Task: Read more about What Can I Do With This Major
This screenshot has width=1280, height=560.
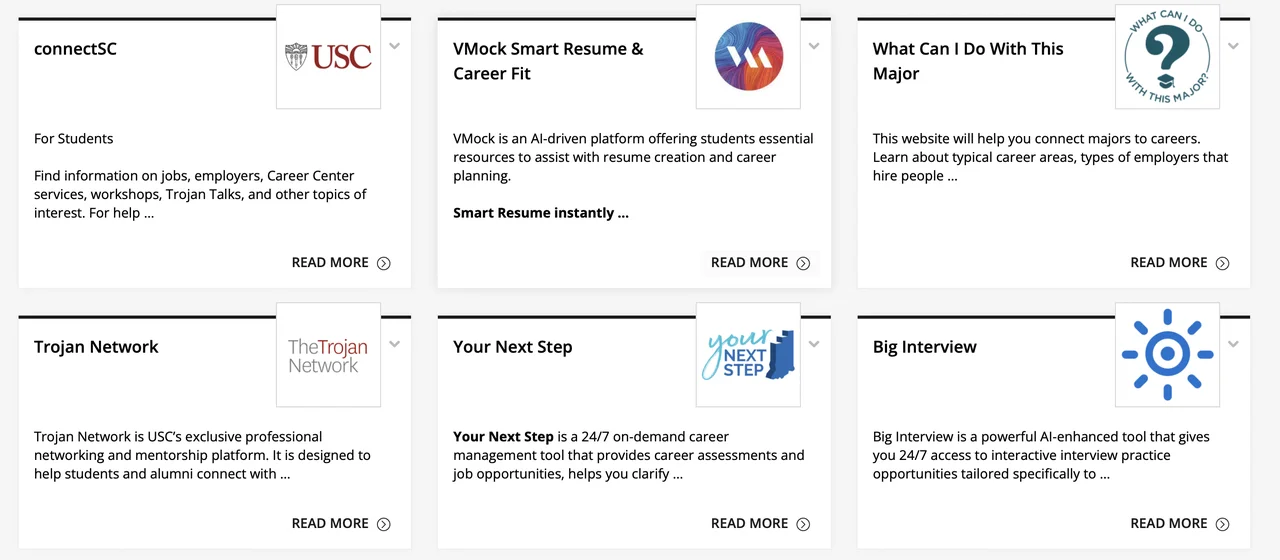Action: [1169, 263]
